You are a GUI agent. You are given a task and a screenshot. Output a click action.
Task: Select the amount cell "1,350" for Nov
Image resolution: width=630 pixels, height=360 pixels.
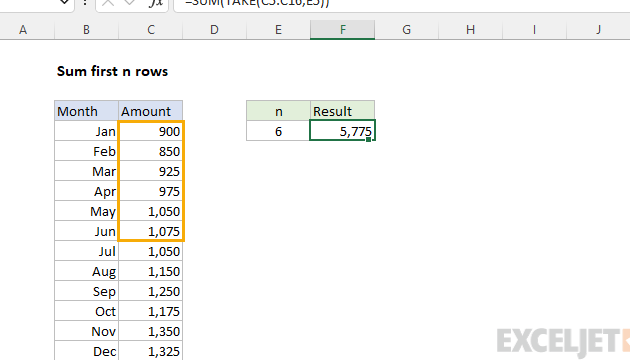pyautogui.click(x=151, y=331)
